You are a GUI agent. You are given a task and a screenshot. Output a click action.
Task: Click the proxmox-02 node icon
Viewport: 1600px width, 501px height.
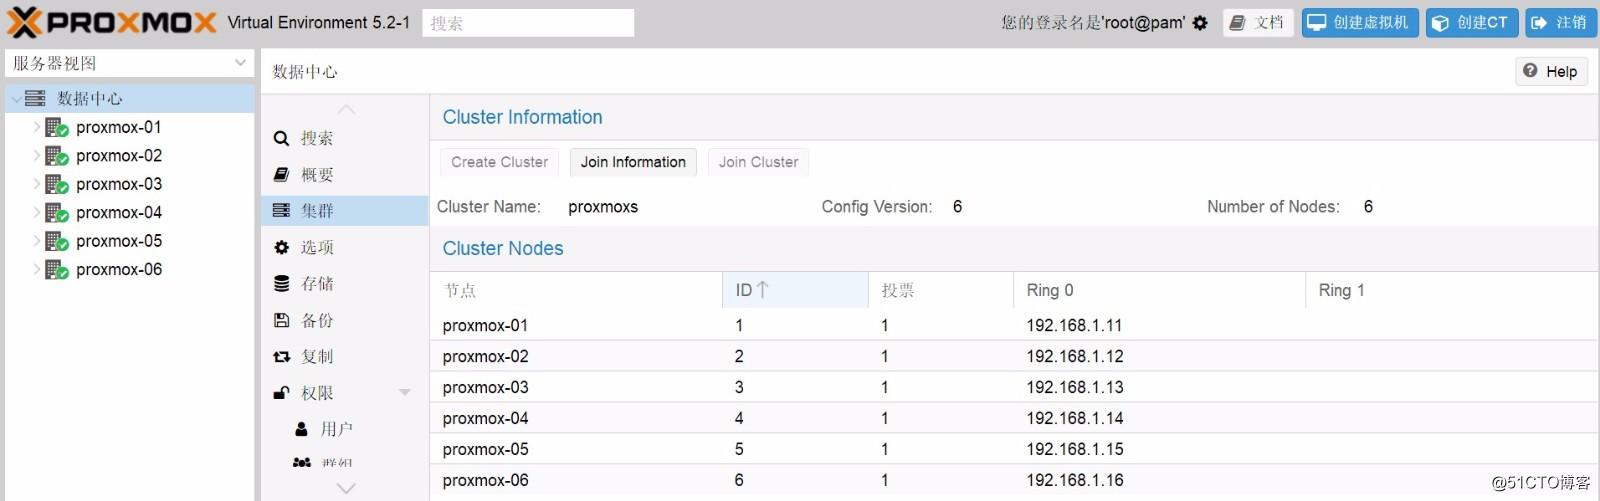click(x=57, y=156)
